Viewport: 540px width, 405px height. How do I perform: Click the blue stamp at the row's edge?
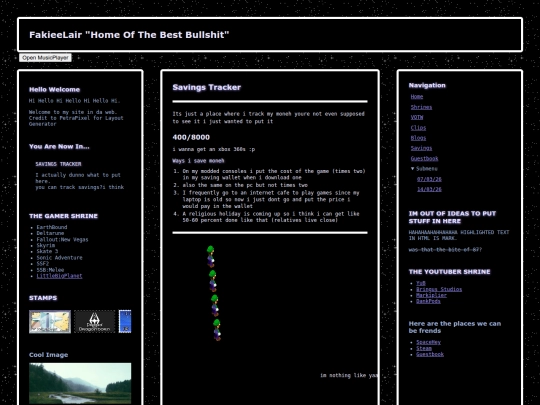pyautogui.click(x=125, y=322)
